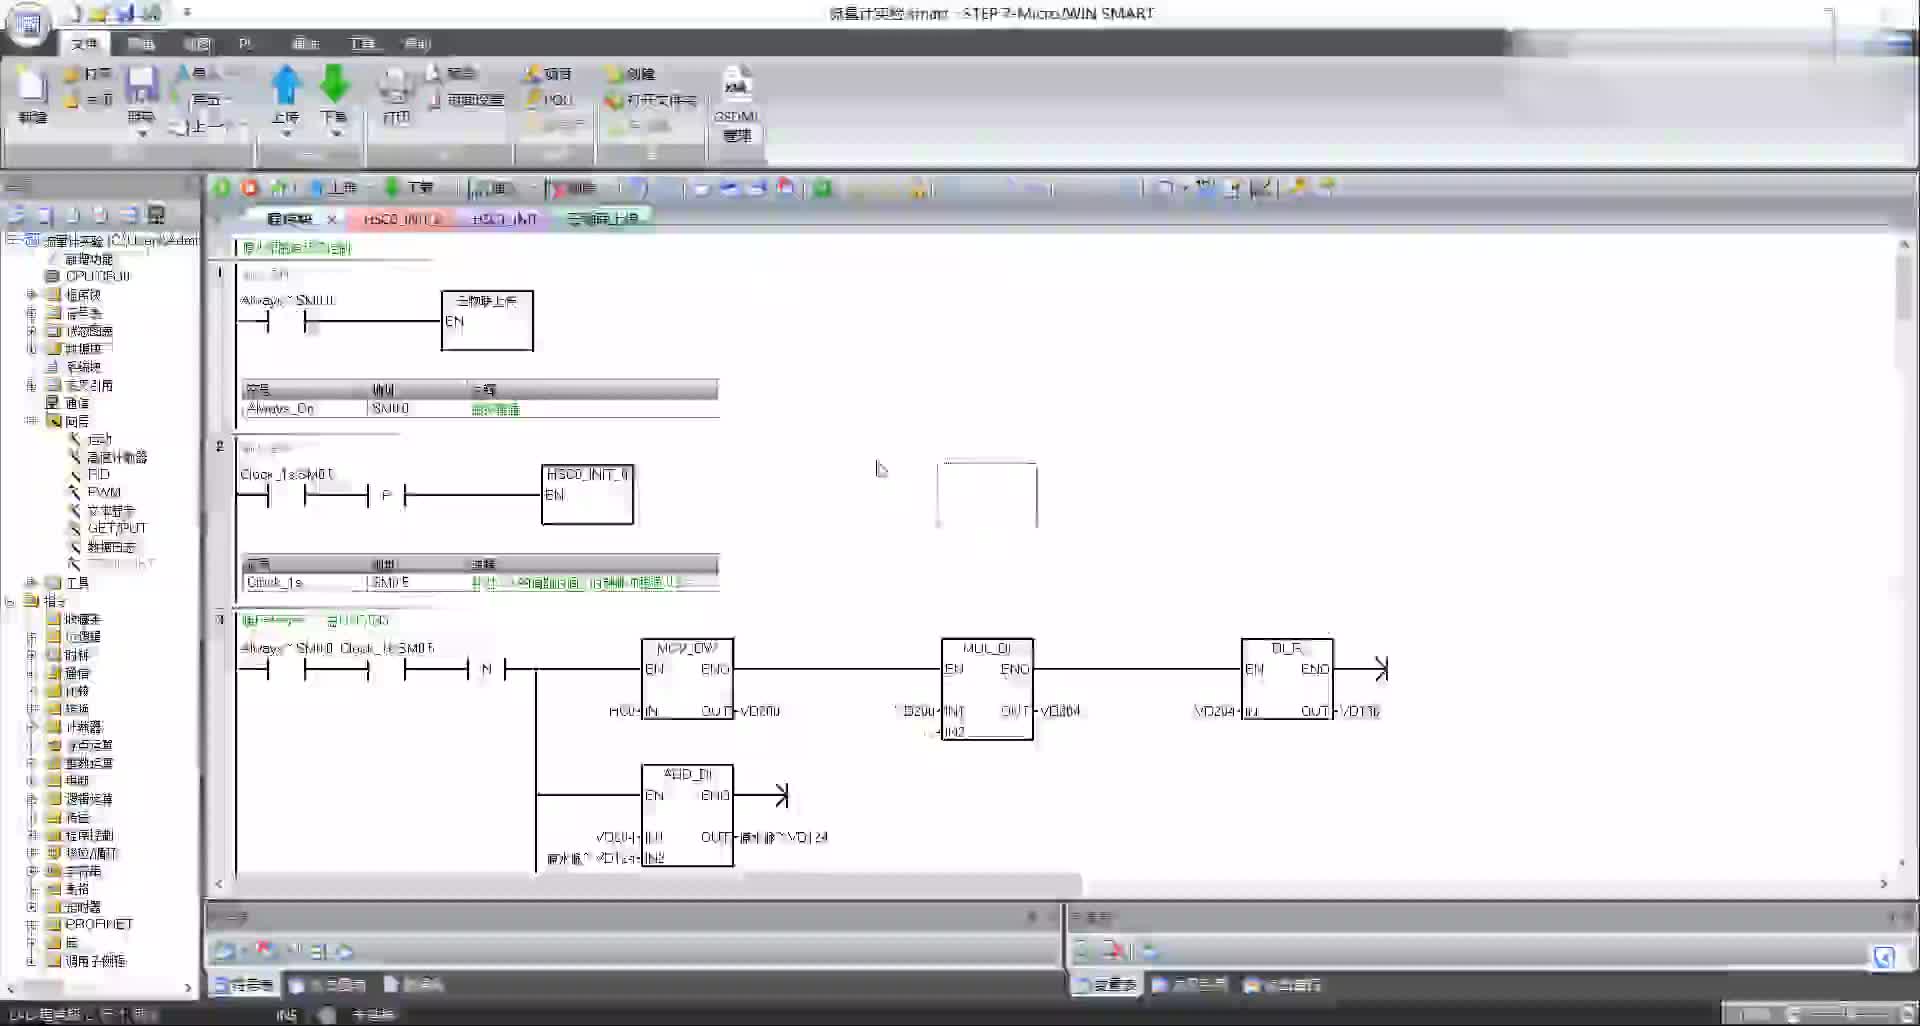The height and width of the screenshot is (1026, 1920).
Task: Click the 创建 library create icon
Action: [630, 74]
